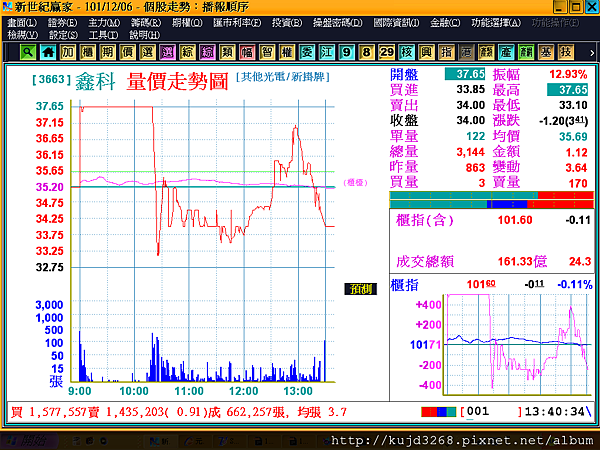Image resolution: width=600 pixels, height=450 pixels.
Task: Click the cyan 9 toolbar icon
Action: click(x=347, y=52)
